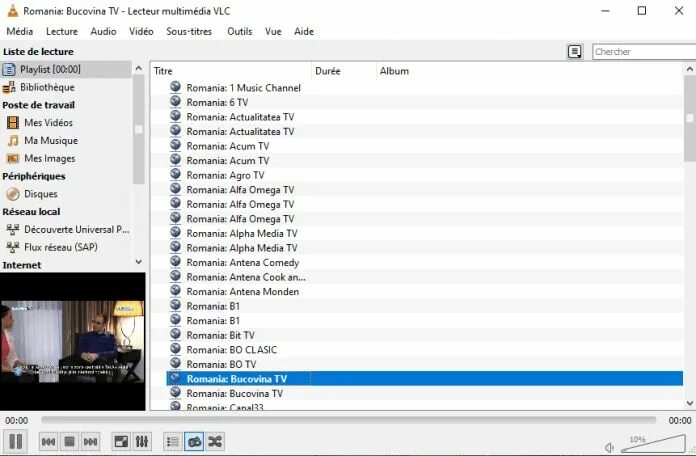The height and width of the screenshot is (456, 696).
Task: Toggle fullscreen video button
Action: [x=121, y=441]
